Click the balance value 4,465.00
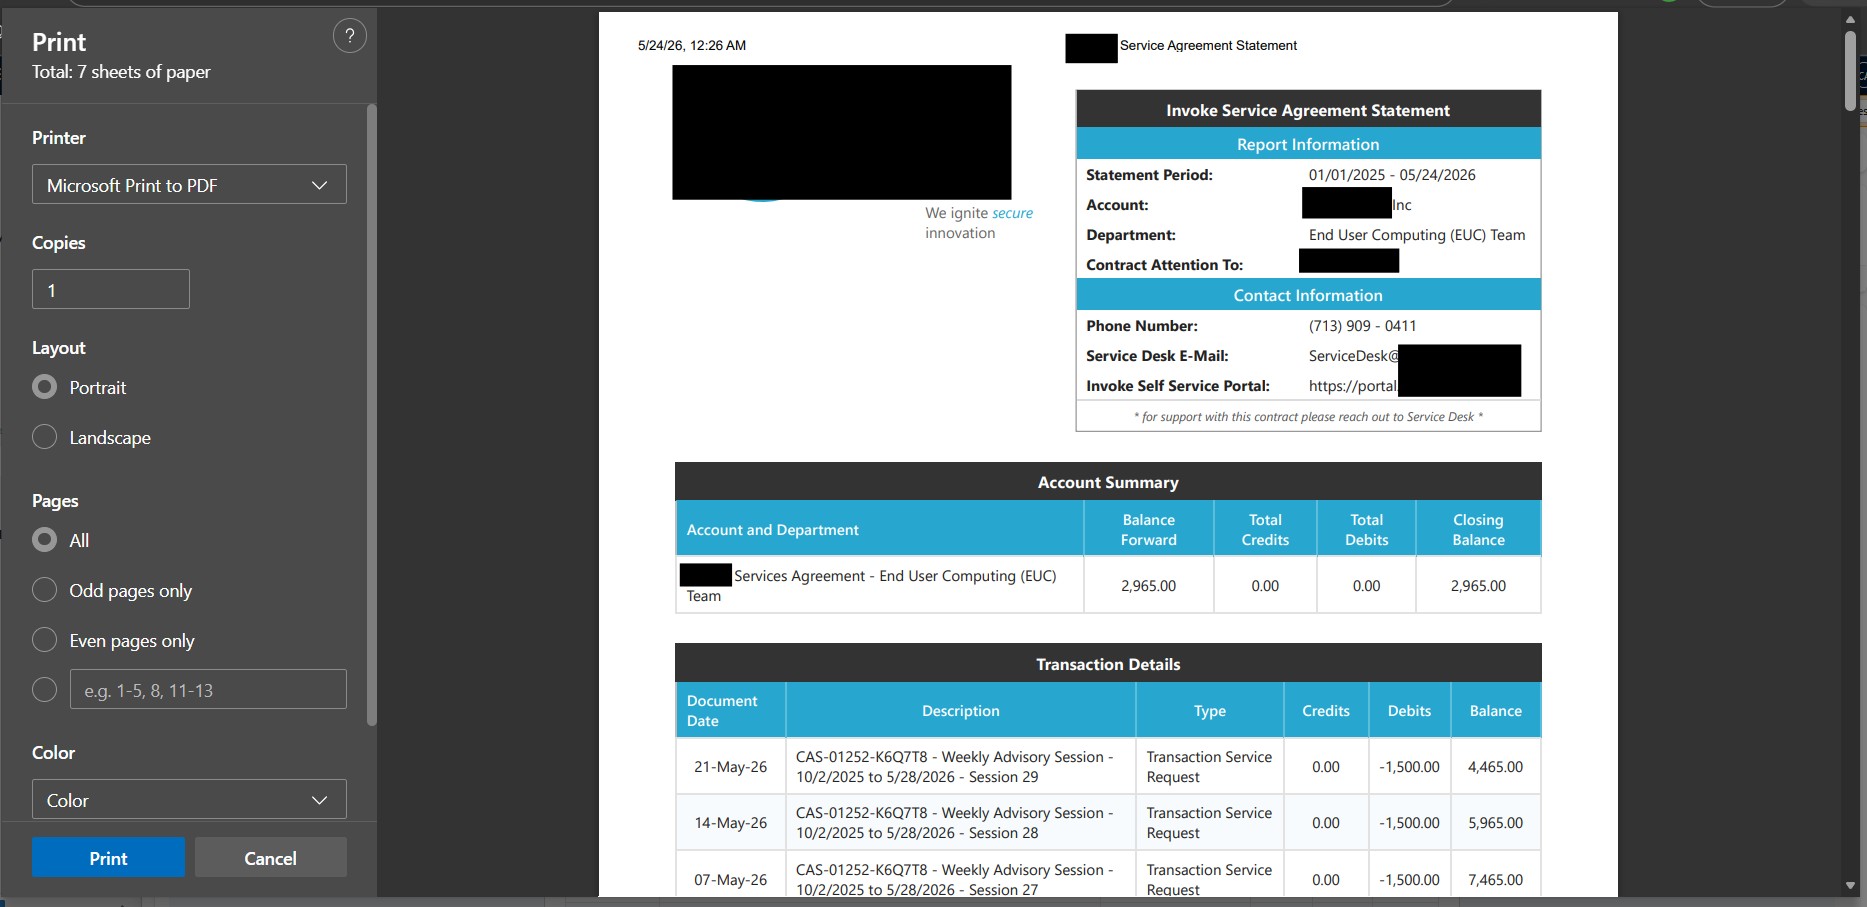This screenshot has height=907, width=1867. click(1495, 767)
